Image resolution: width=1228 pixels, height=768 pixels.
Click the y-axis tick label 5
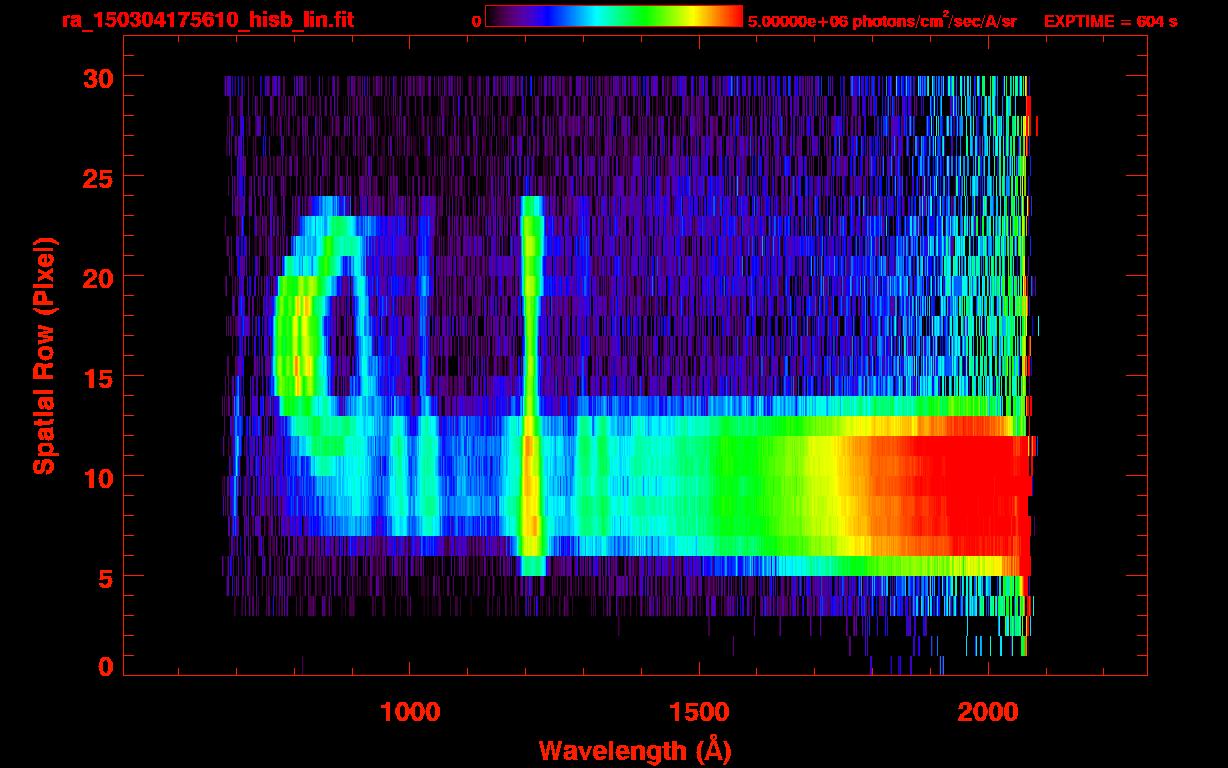[105, 577]
